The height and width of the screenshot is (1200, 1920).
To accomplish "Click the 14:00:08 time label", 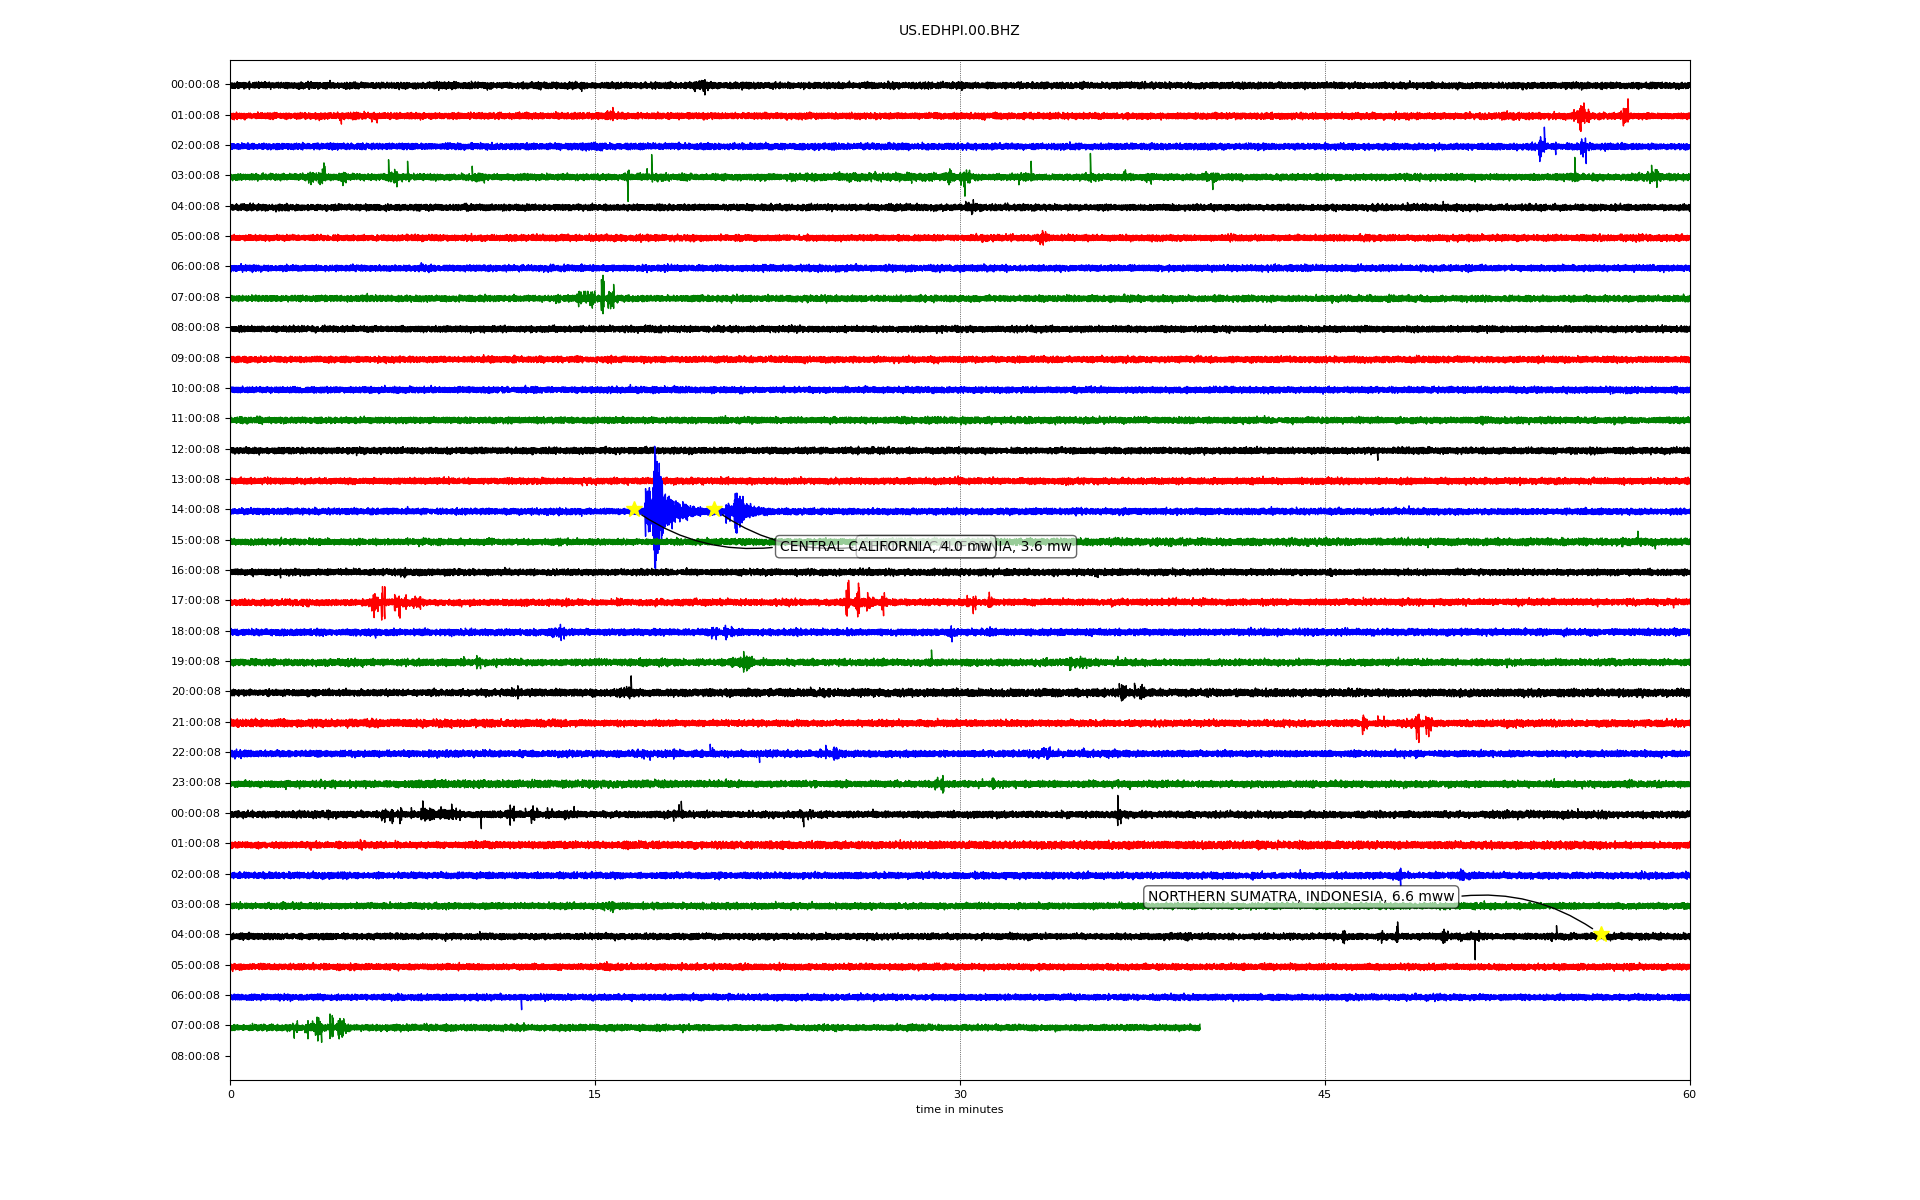I will pos(195,510).
